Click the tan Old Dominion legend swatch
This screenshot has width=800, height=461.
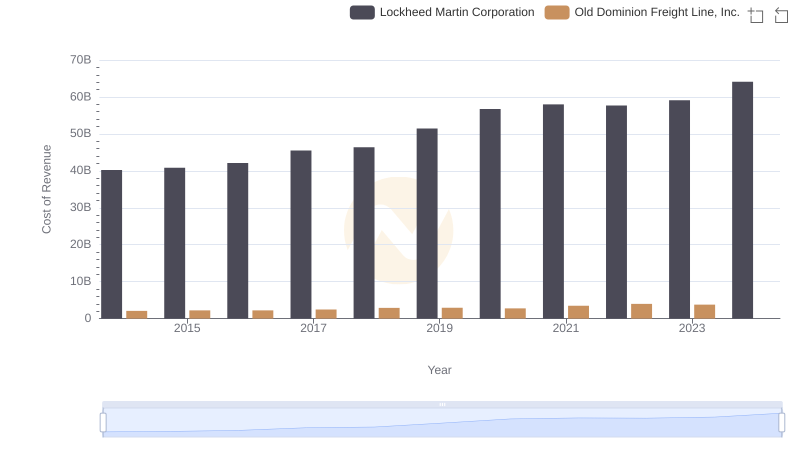click(557, 13)
